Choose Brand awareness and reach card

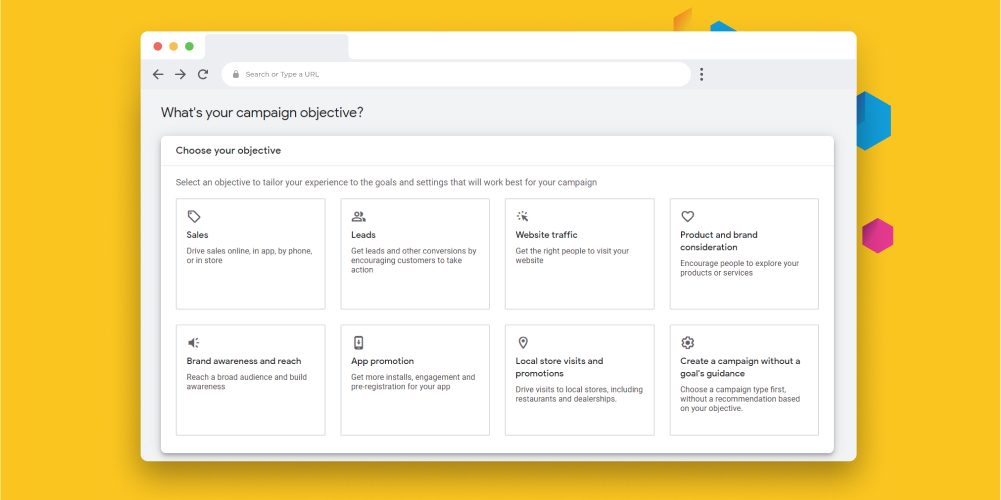250,380
